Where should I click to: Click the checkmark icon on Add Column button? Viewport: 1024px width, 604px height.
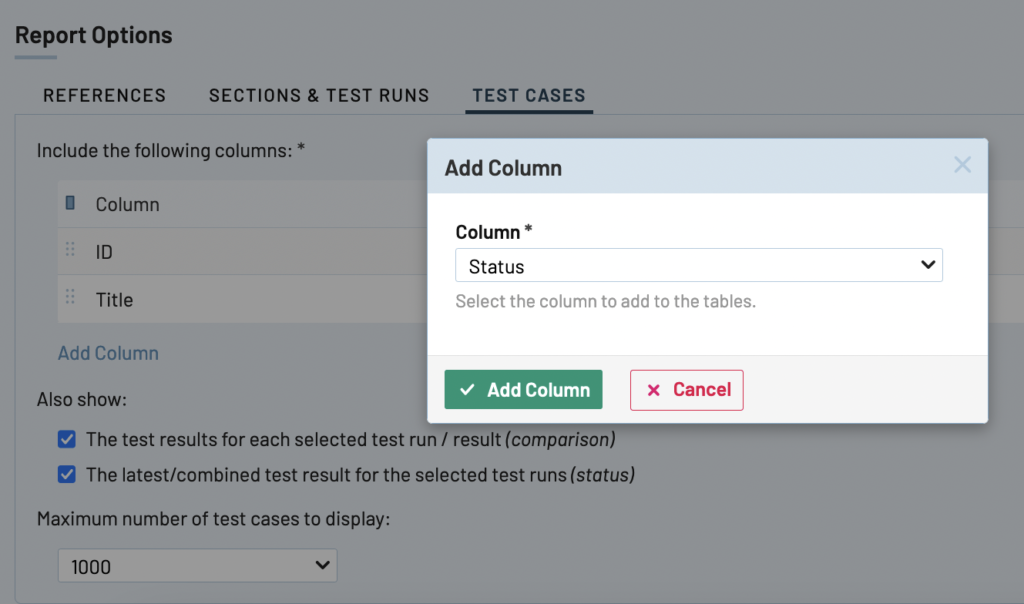click(467, 390)
